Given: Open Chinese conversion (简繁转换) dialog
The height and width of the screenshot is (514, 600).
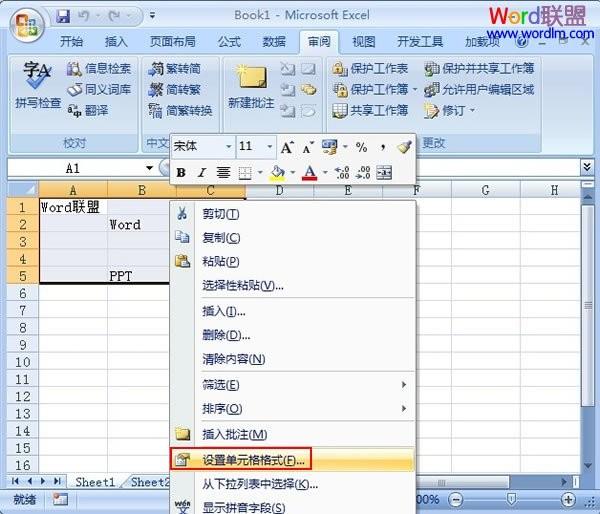Looking at the screenshot, I should click(x=180, y=110).
